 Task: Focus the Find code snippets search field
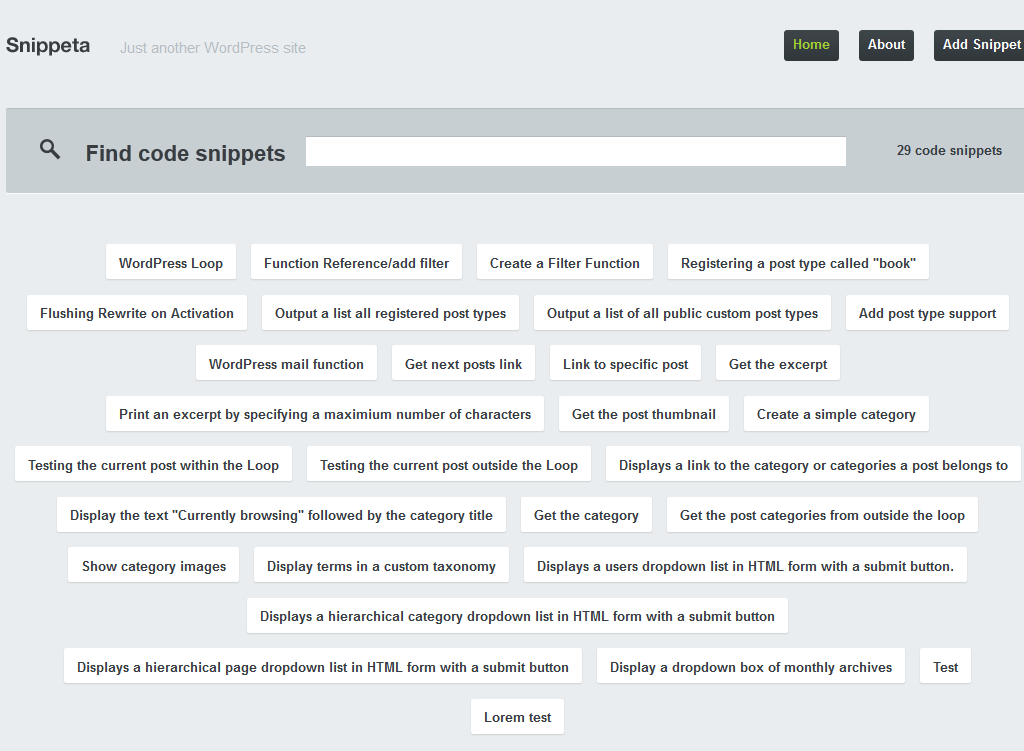point(575,152)
